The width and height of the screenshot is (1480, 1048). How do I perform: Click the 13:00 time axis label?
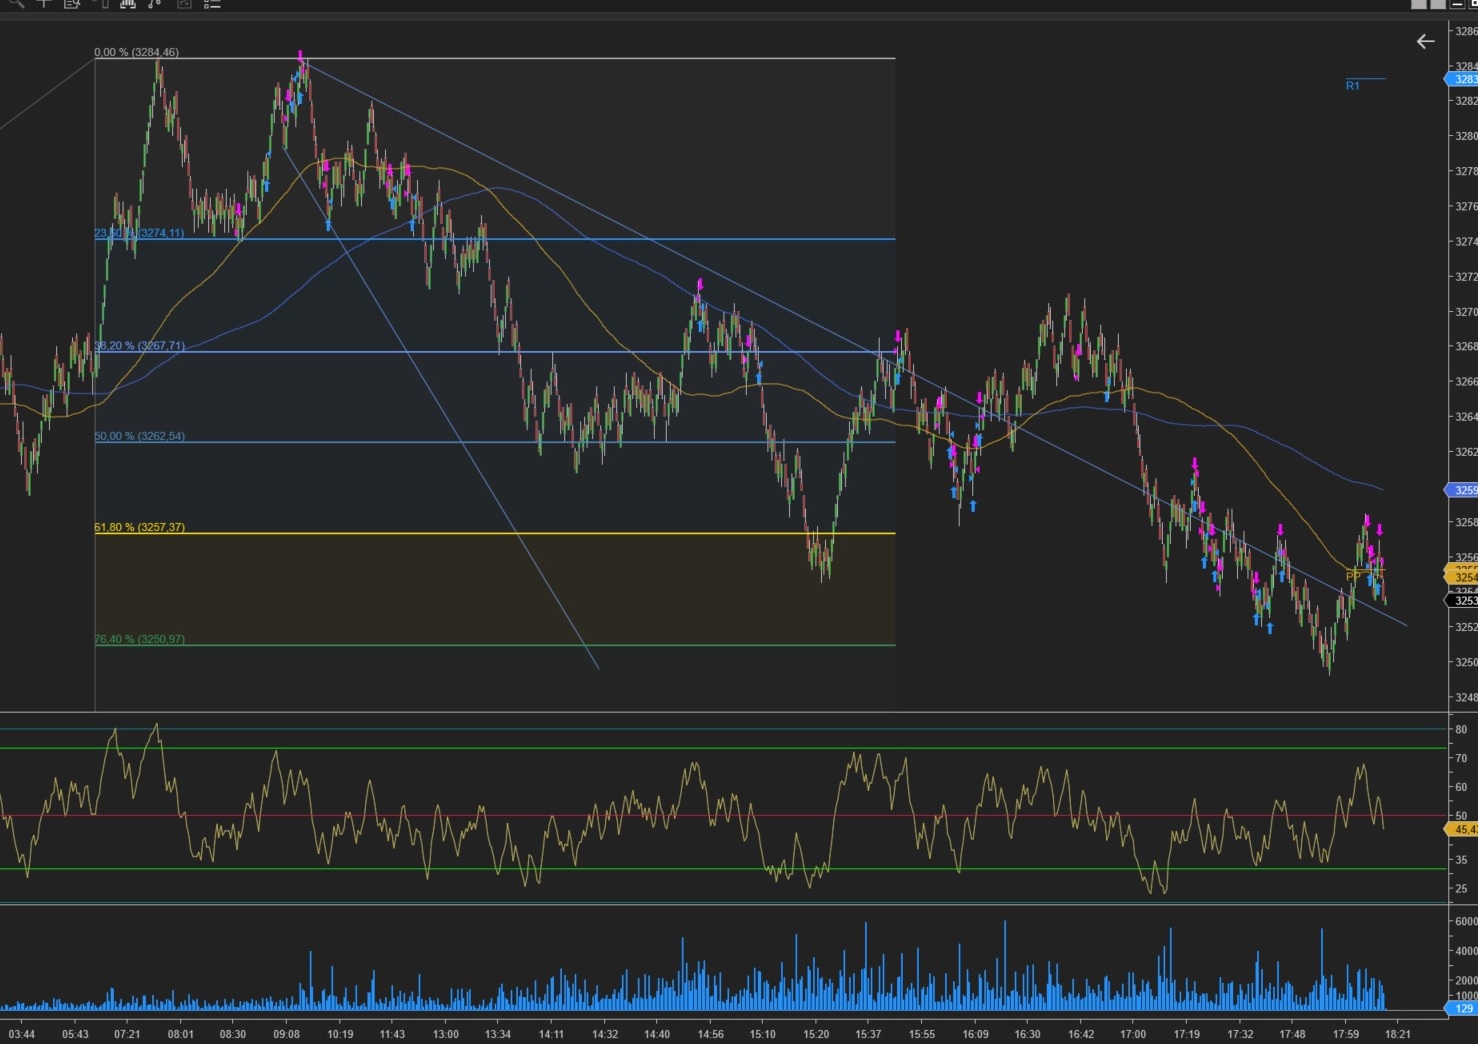tap(445, 1034)
